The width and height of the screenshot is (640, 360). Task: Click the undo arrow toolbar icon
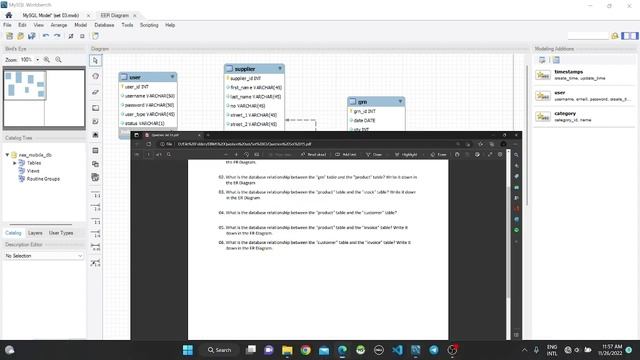click(x=46, y=36)
